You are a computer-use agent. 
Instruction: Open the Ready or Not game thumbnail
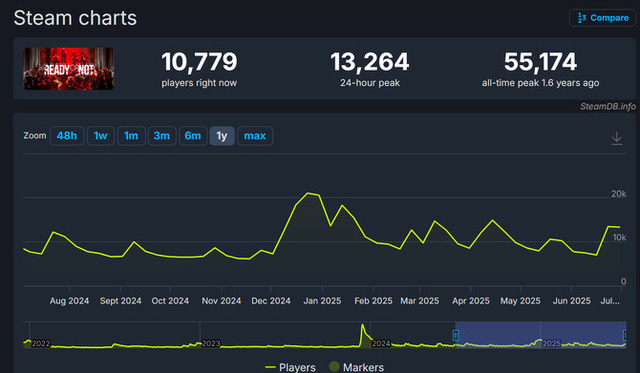[x=69, y=69]
